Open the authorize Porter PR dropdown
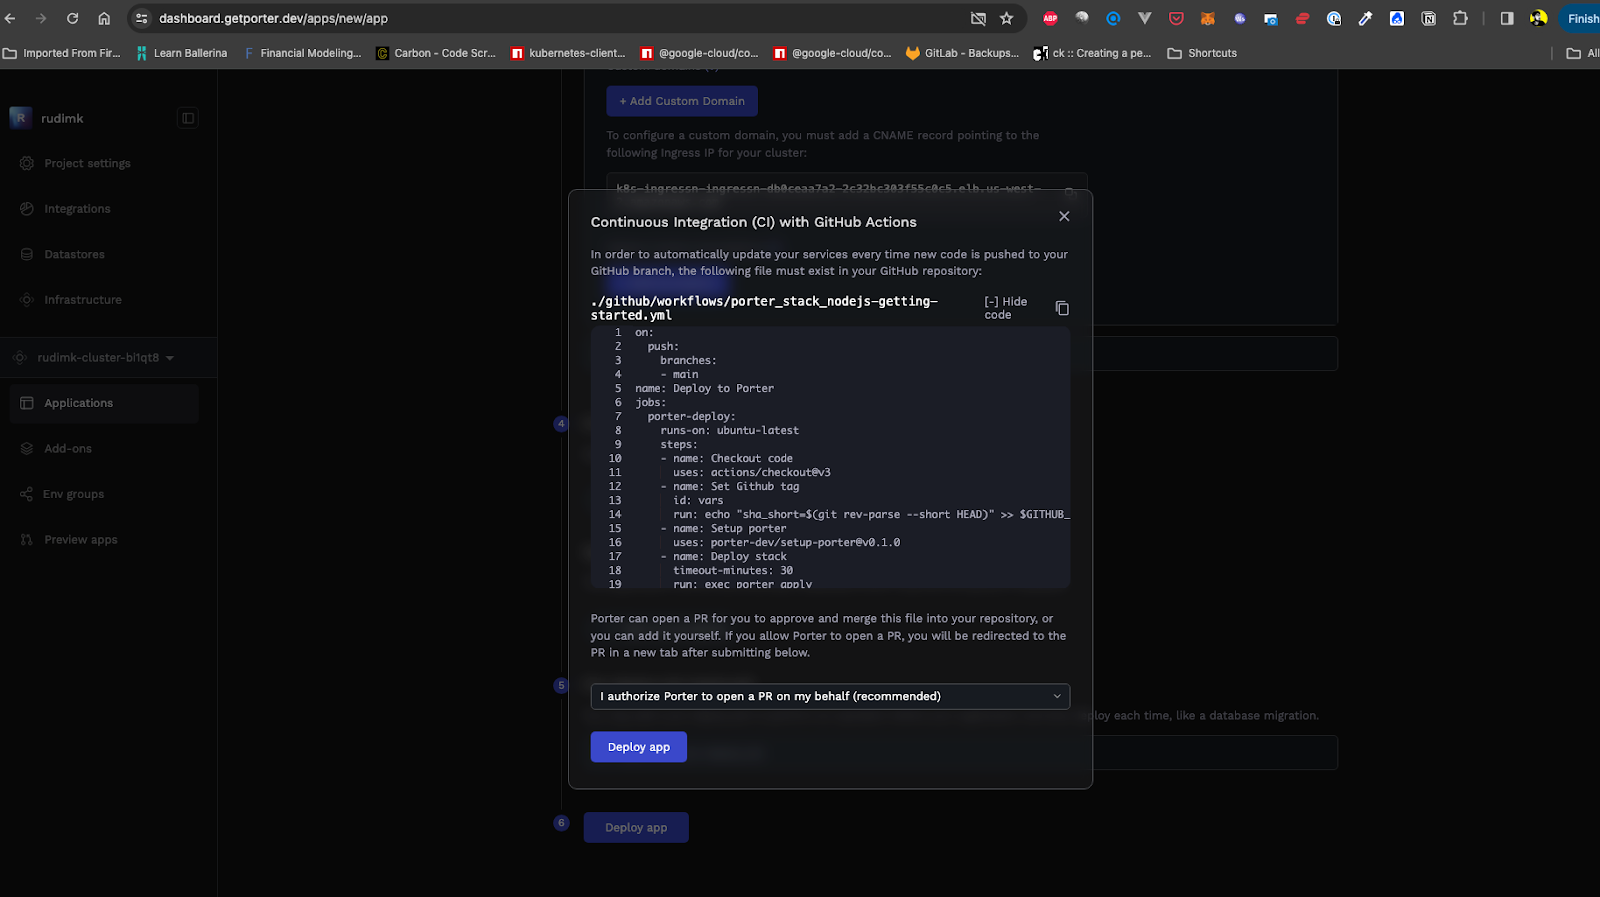Viewport: 1600px width, 897px height. [830, 696]
